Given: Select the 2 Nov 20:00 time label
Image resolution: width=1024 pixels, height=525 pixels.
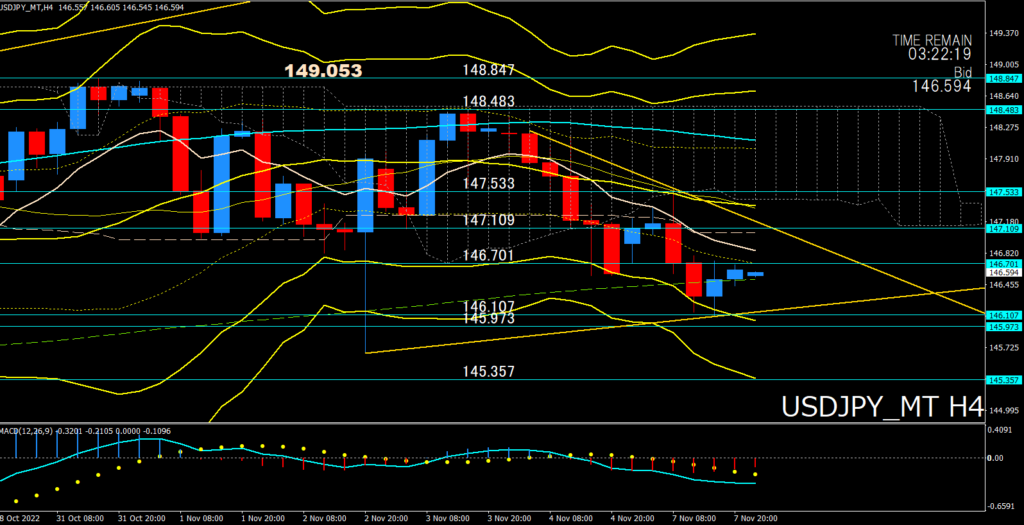Looking at the screenshot, I should (x=388, y=518).
